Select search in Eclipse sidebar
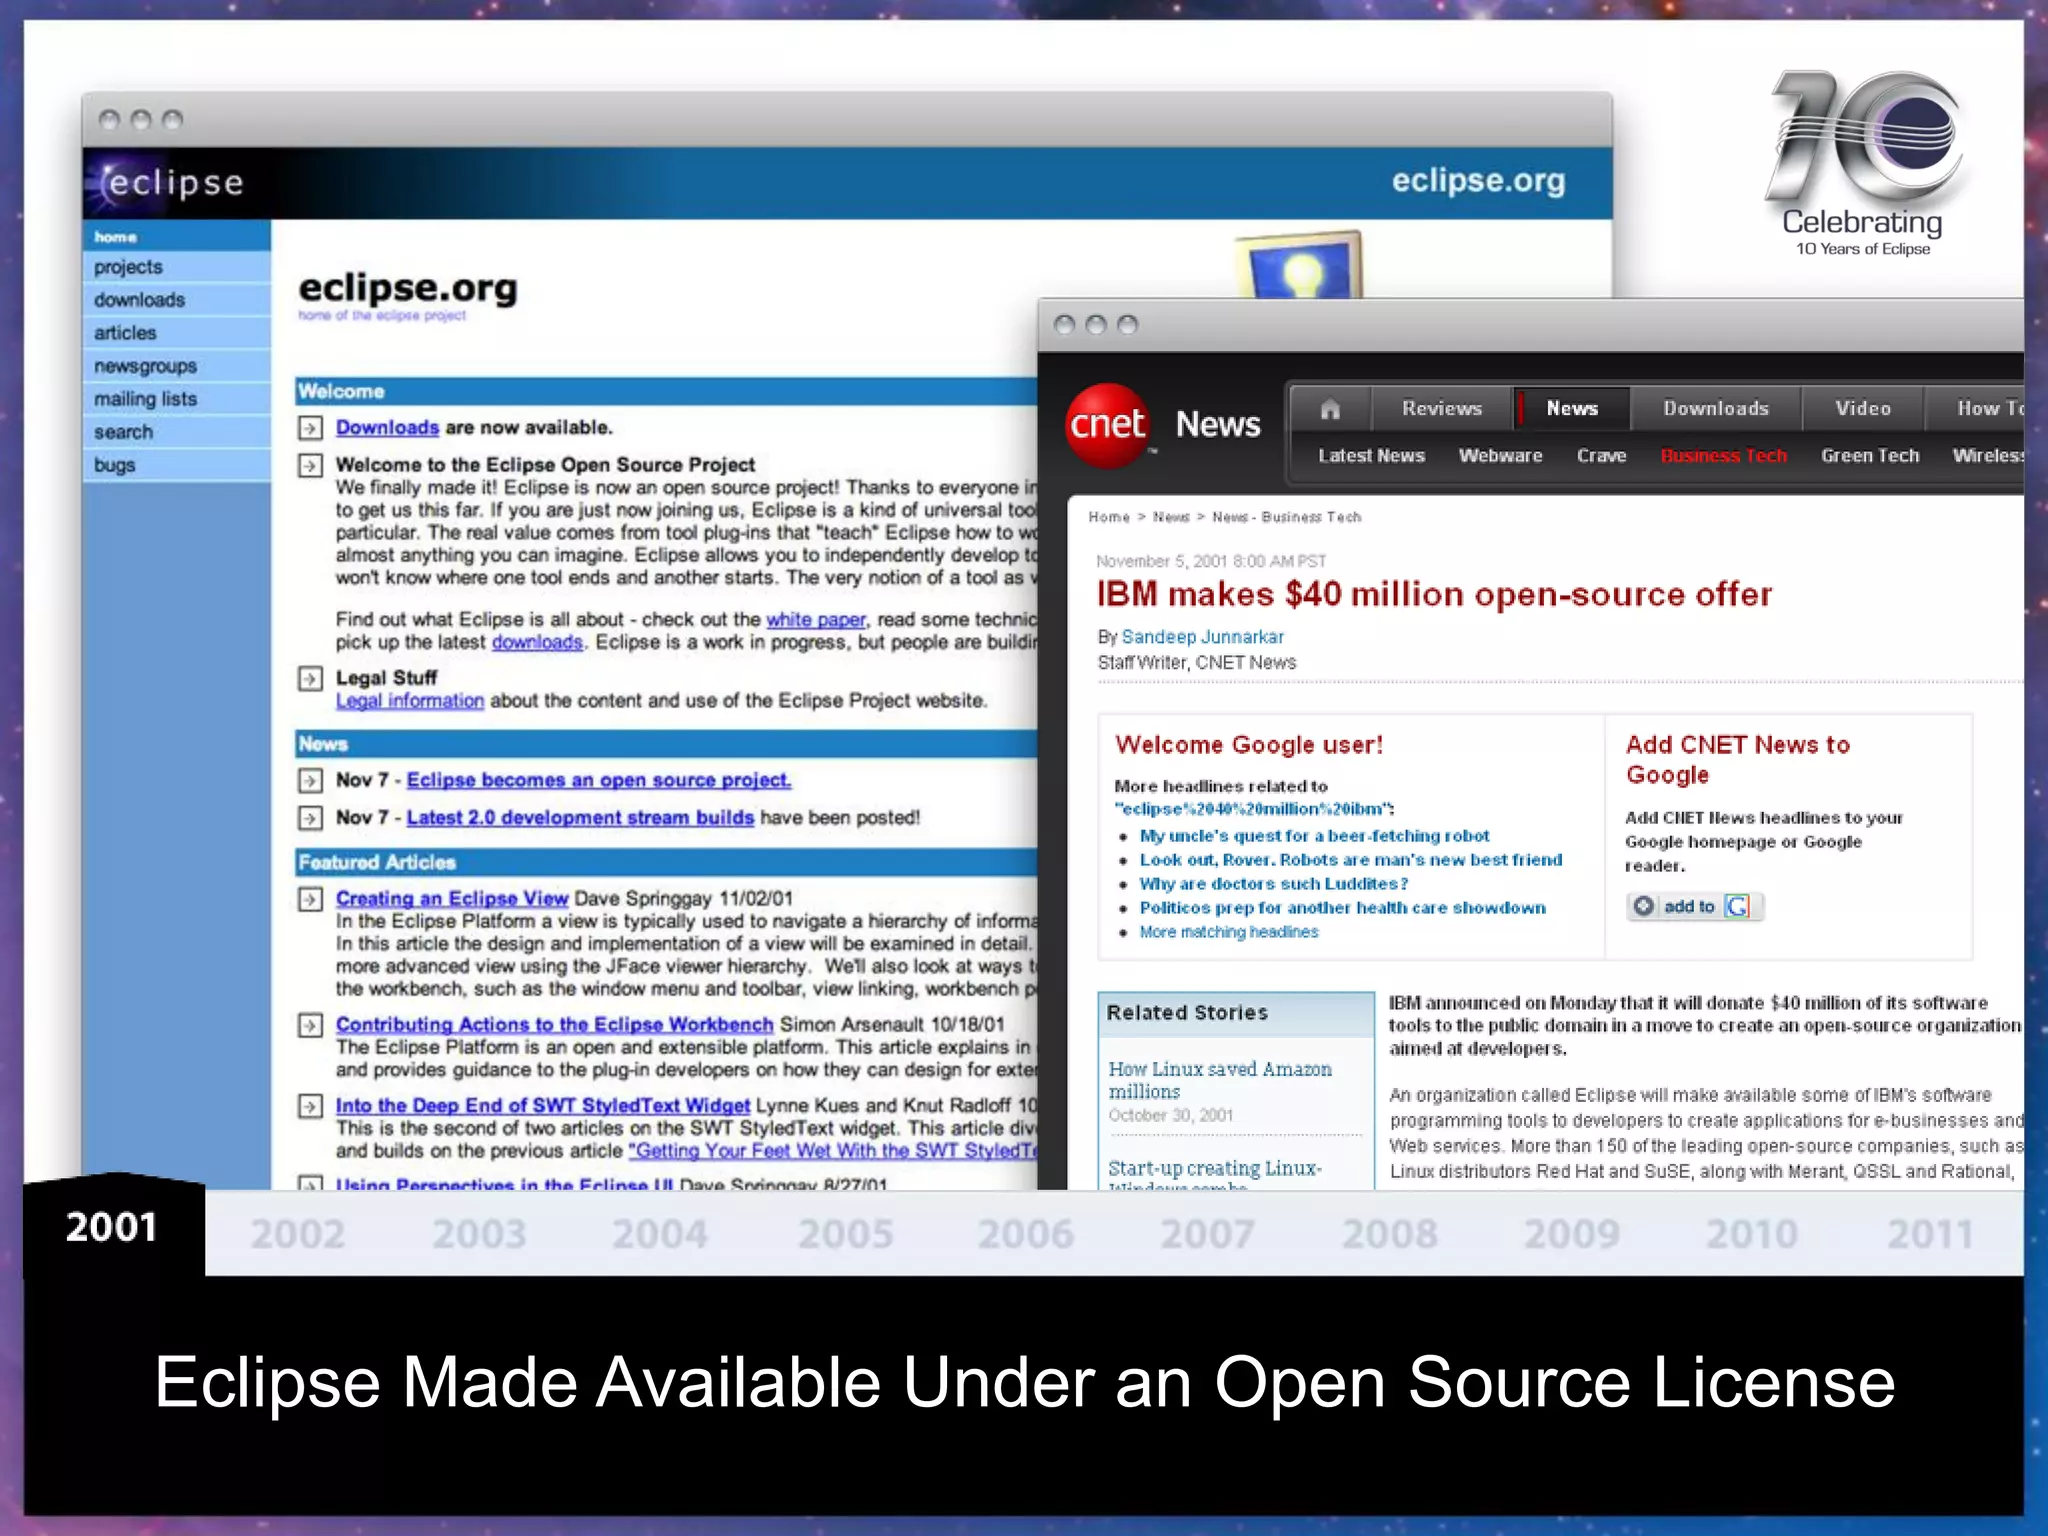 point(176,432)
